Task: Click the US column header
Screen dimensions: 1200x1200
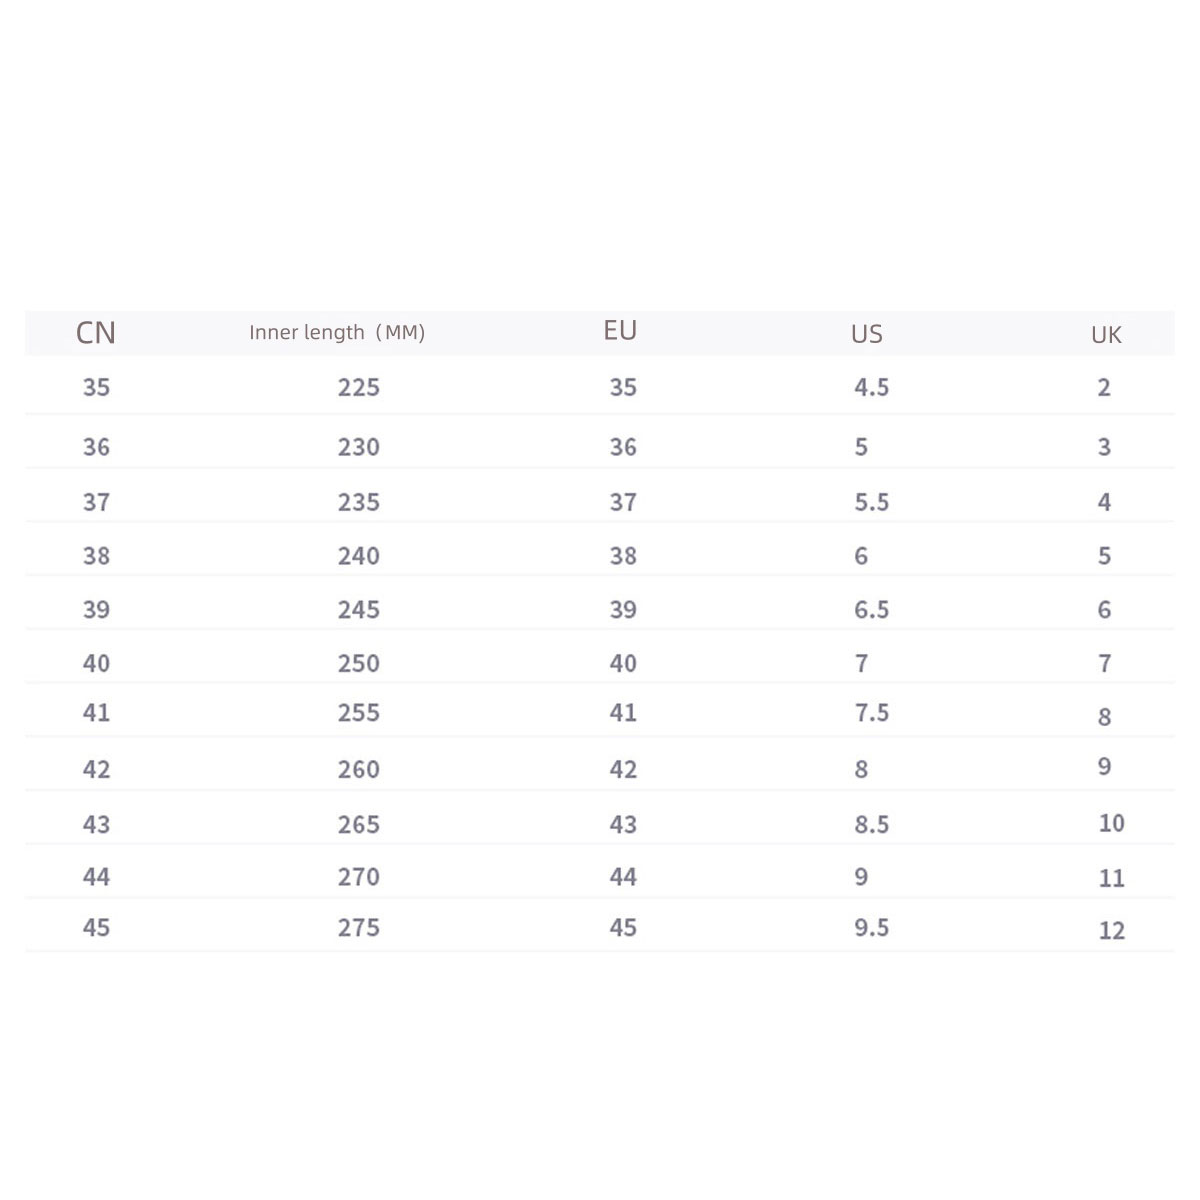Action: click(x=867, y=334)
